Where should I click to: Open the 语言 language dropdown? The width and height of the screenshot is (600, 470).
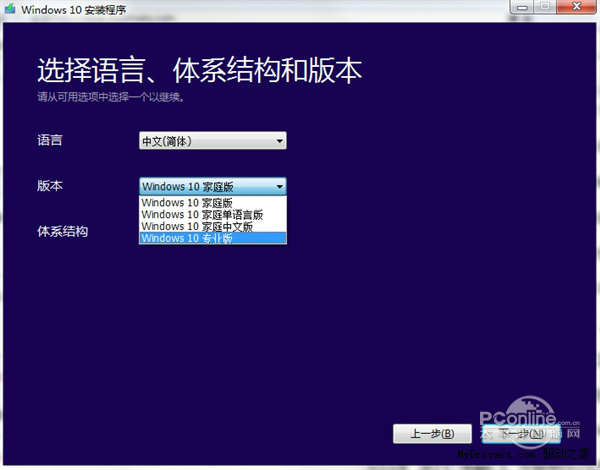click(x=212, y=141)
